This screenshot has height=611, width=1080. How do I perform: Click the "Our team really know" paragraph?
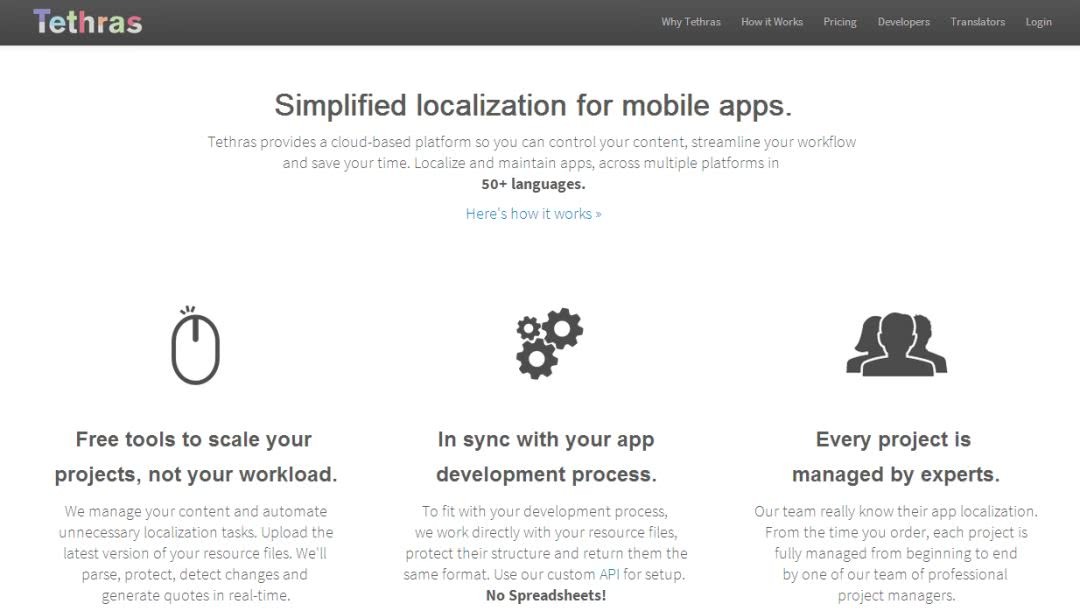pos(895,553)
